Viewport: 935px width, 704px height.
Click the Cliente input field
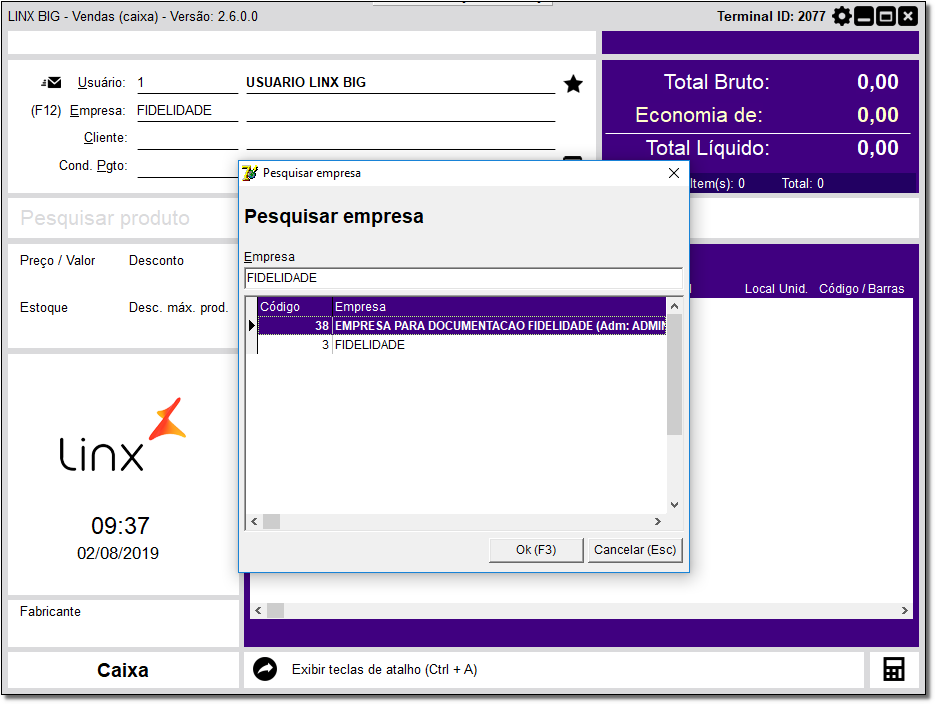[187, 138]
